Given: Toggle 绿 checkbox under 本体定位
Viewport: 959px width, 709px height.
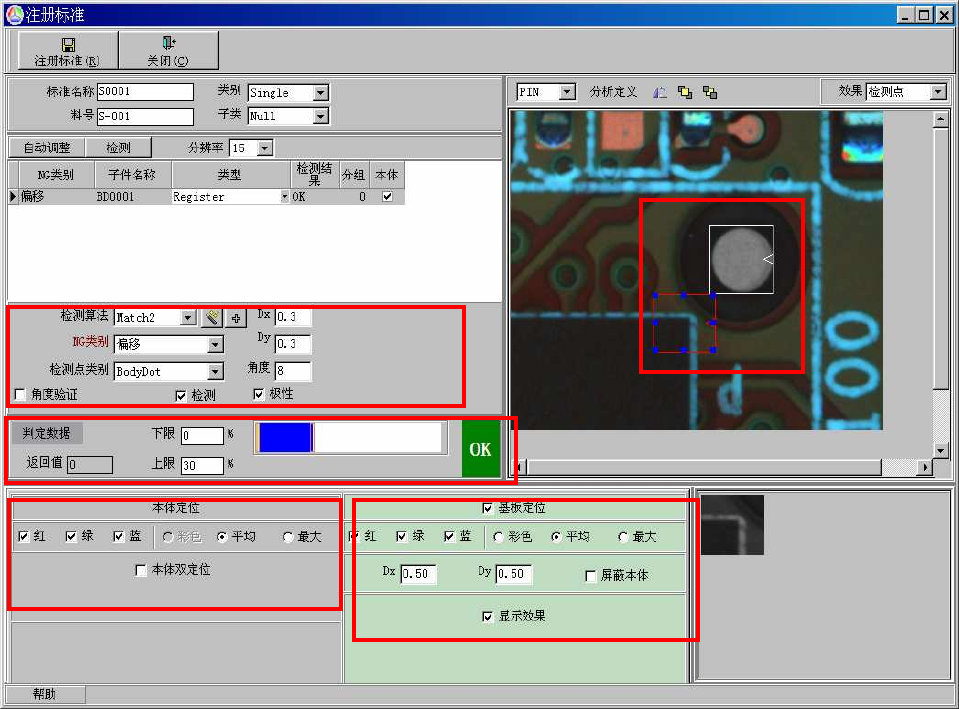Looking at the screenshot, I should point(72,536).
